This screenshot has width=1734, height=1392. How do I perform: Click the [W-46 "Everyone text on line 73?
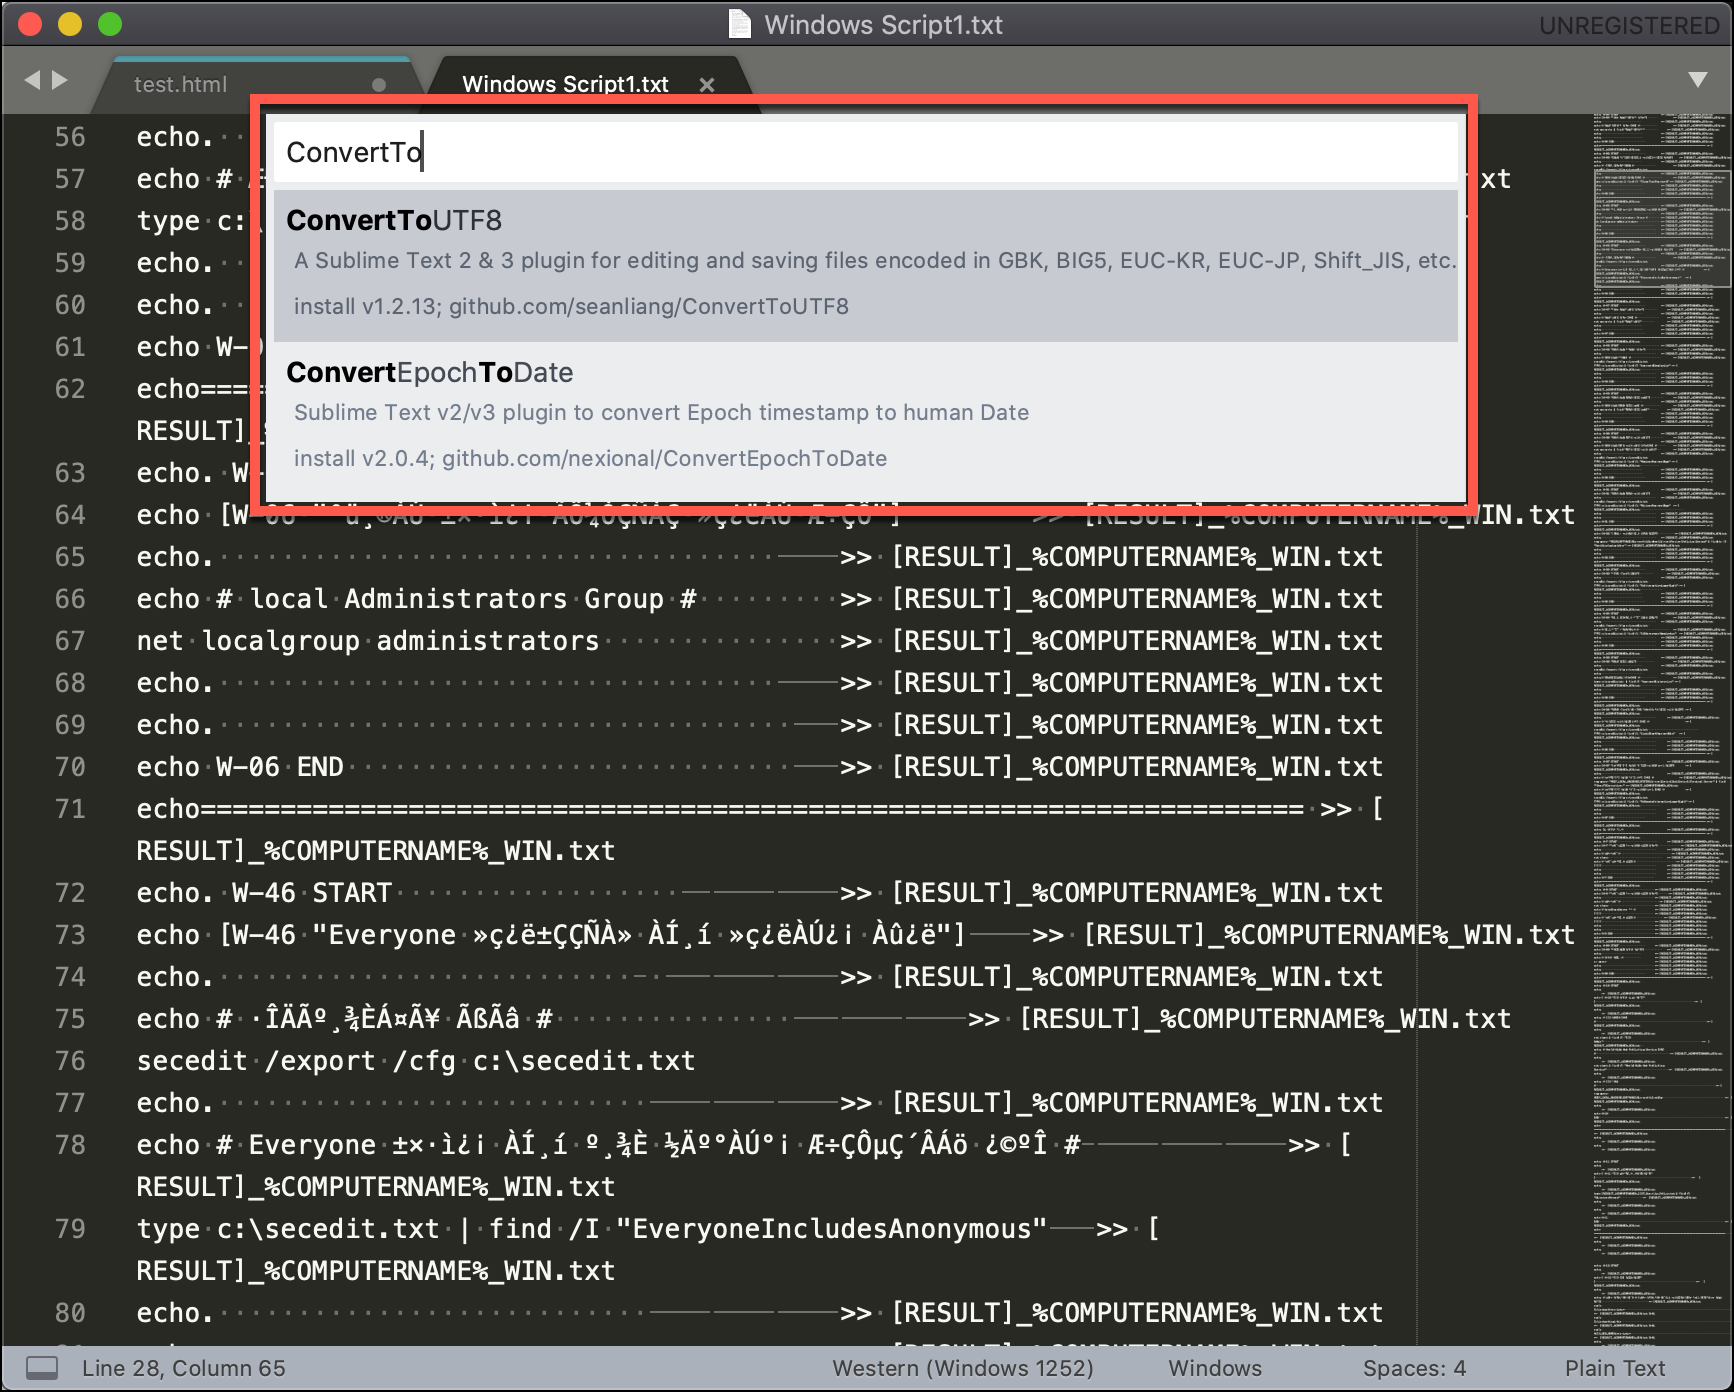click(x=337, y=935)
